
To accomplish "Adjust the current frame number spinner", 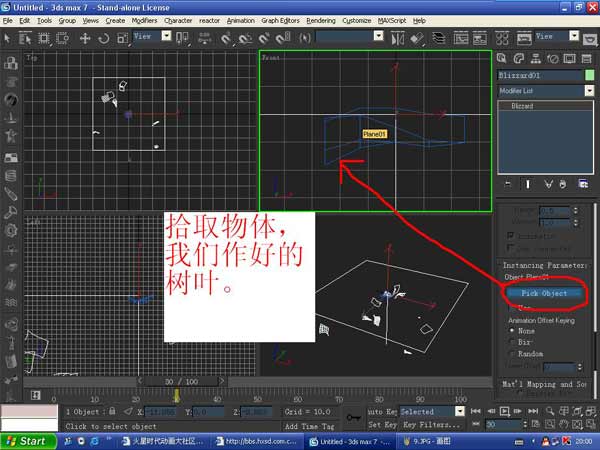I will (x=525, y=424).
